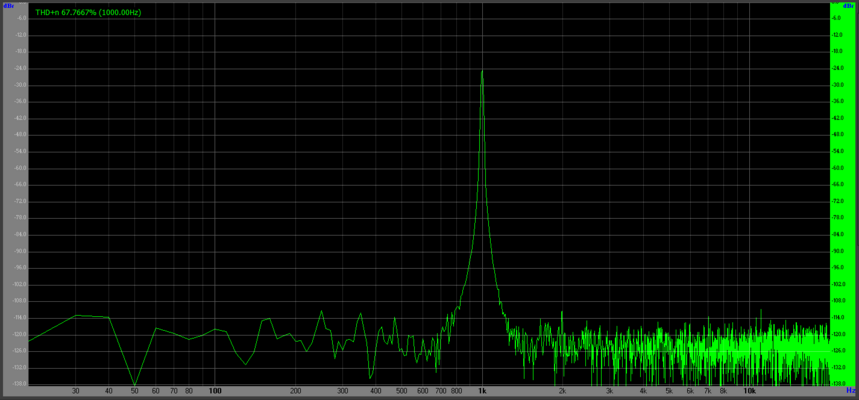Click the 40 frequency axis label
This screenshot has height=400, width=859.
pos(108,391)
